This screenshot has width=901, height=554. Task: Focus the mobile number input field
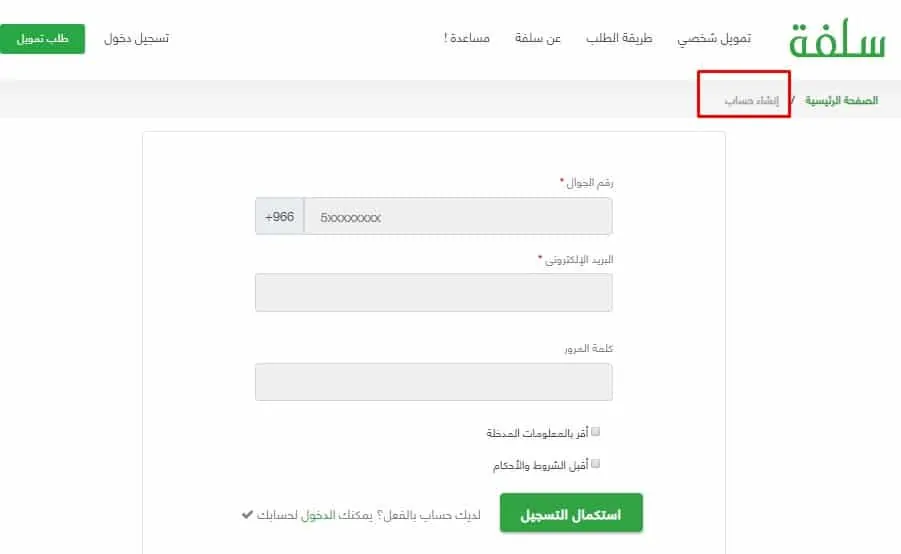click(458, 217)
